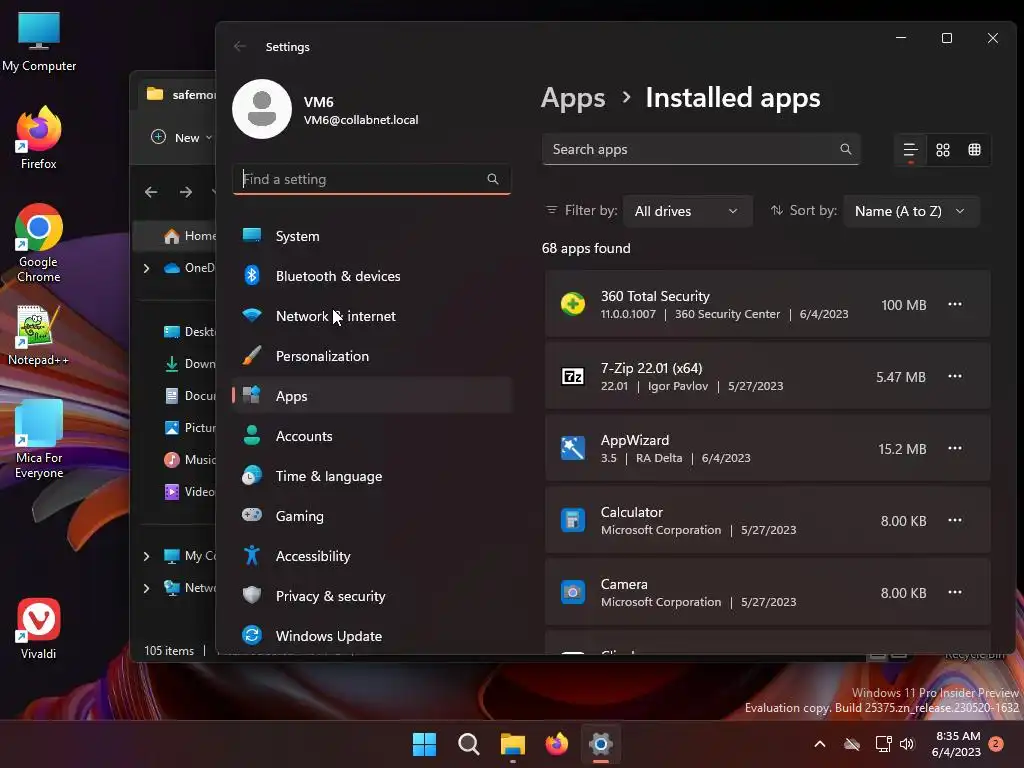Select Videos in File Explorer sidebar
The width and height of the screenshot is (1024, 768).
[x=189, y=492]
